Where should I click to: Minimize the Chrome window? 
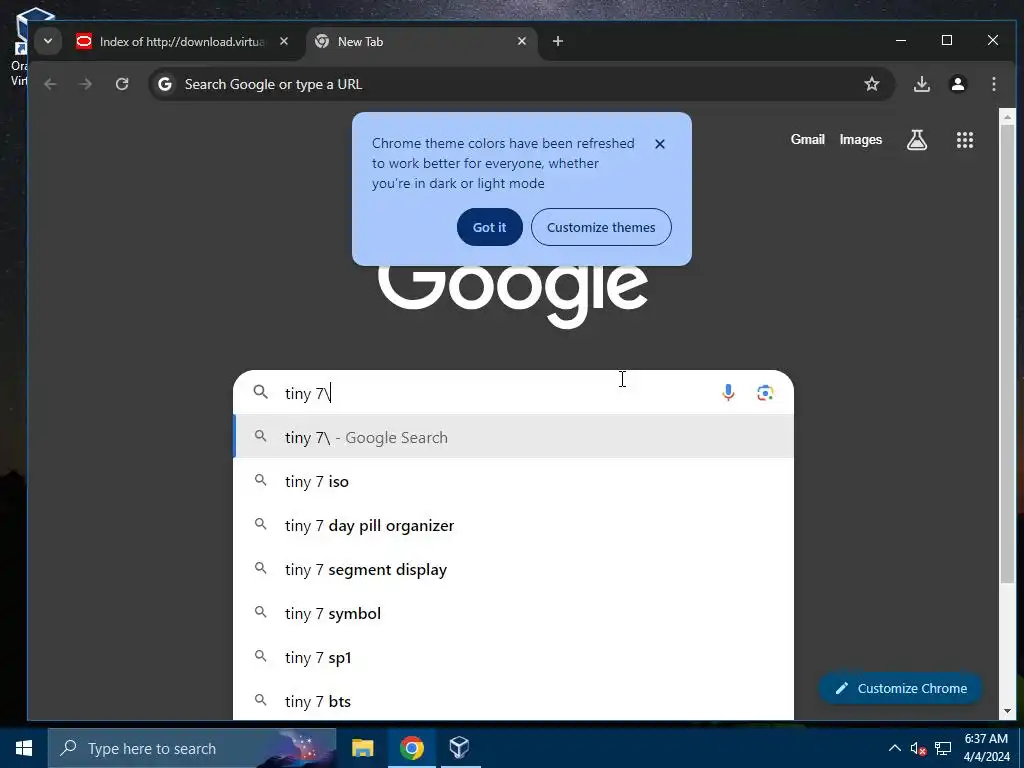point(901,40)
